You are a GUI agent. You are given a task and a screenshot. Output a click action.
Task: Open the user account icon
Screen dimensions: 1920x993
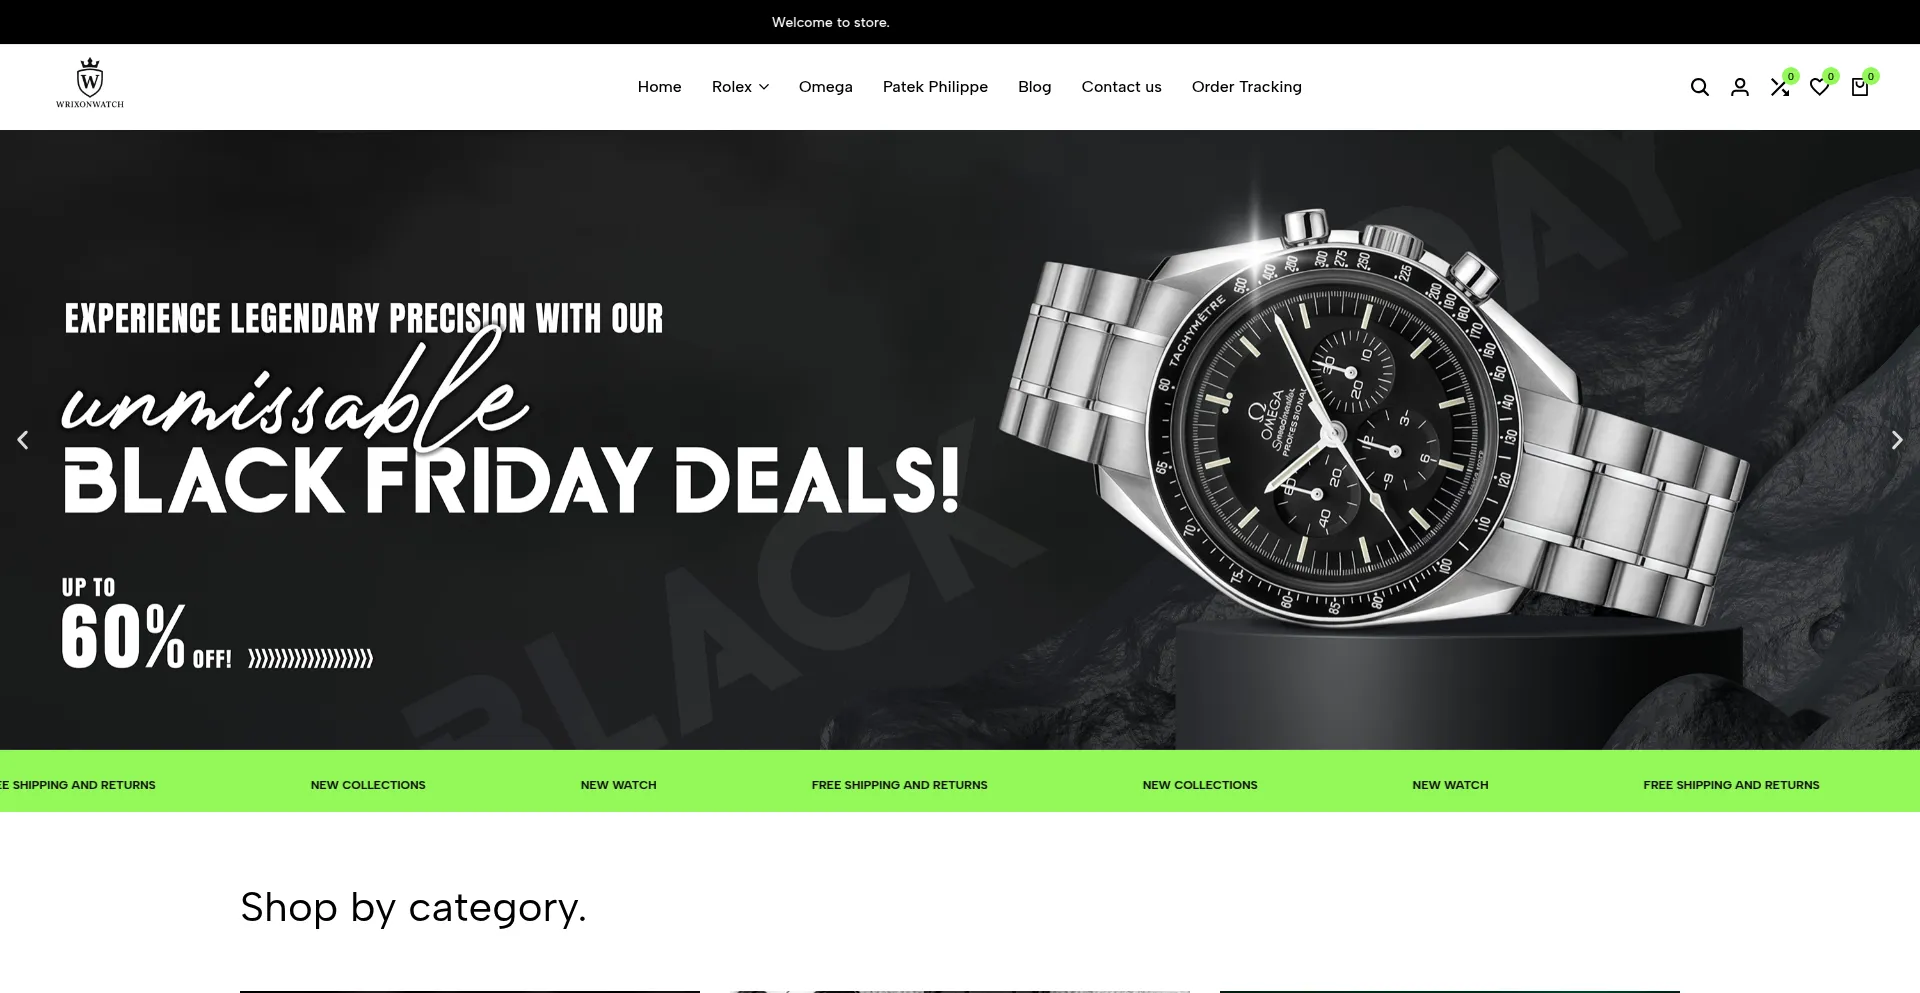1740,87
